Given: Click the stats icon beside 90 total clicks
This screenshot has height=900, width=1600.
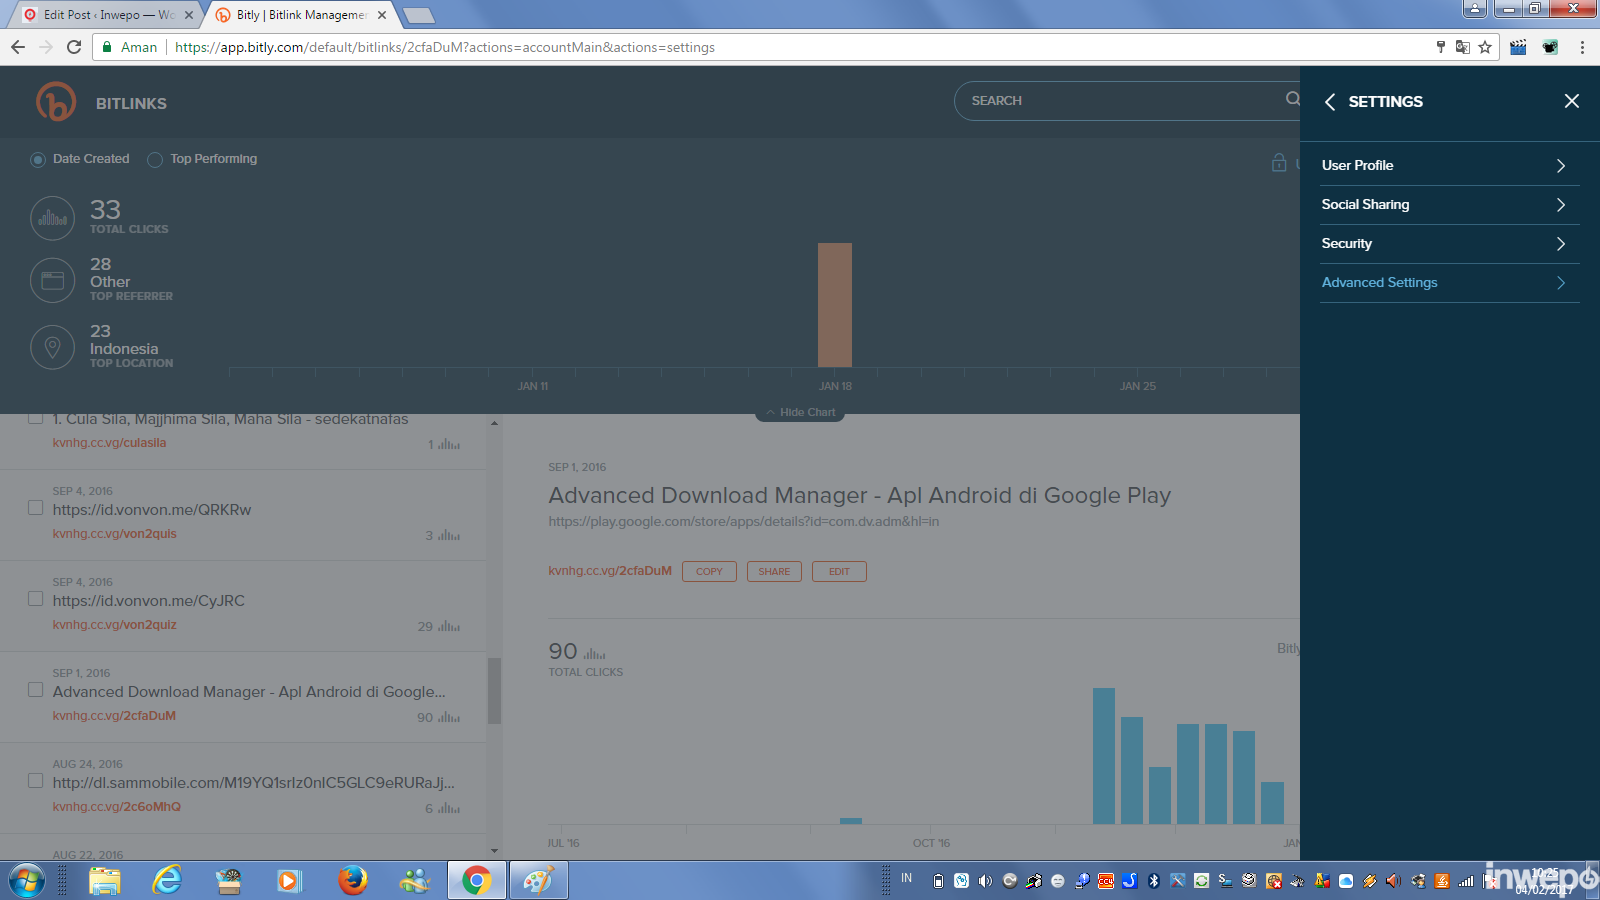Looking at the screenshot, I should (595, 653).
